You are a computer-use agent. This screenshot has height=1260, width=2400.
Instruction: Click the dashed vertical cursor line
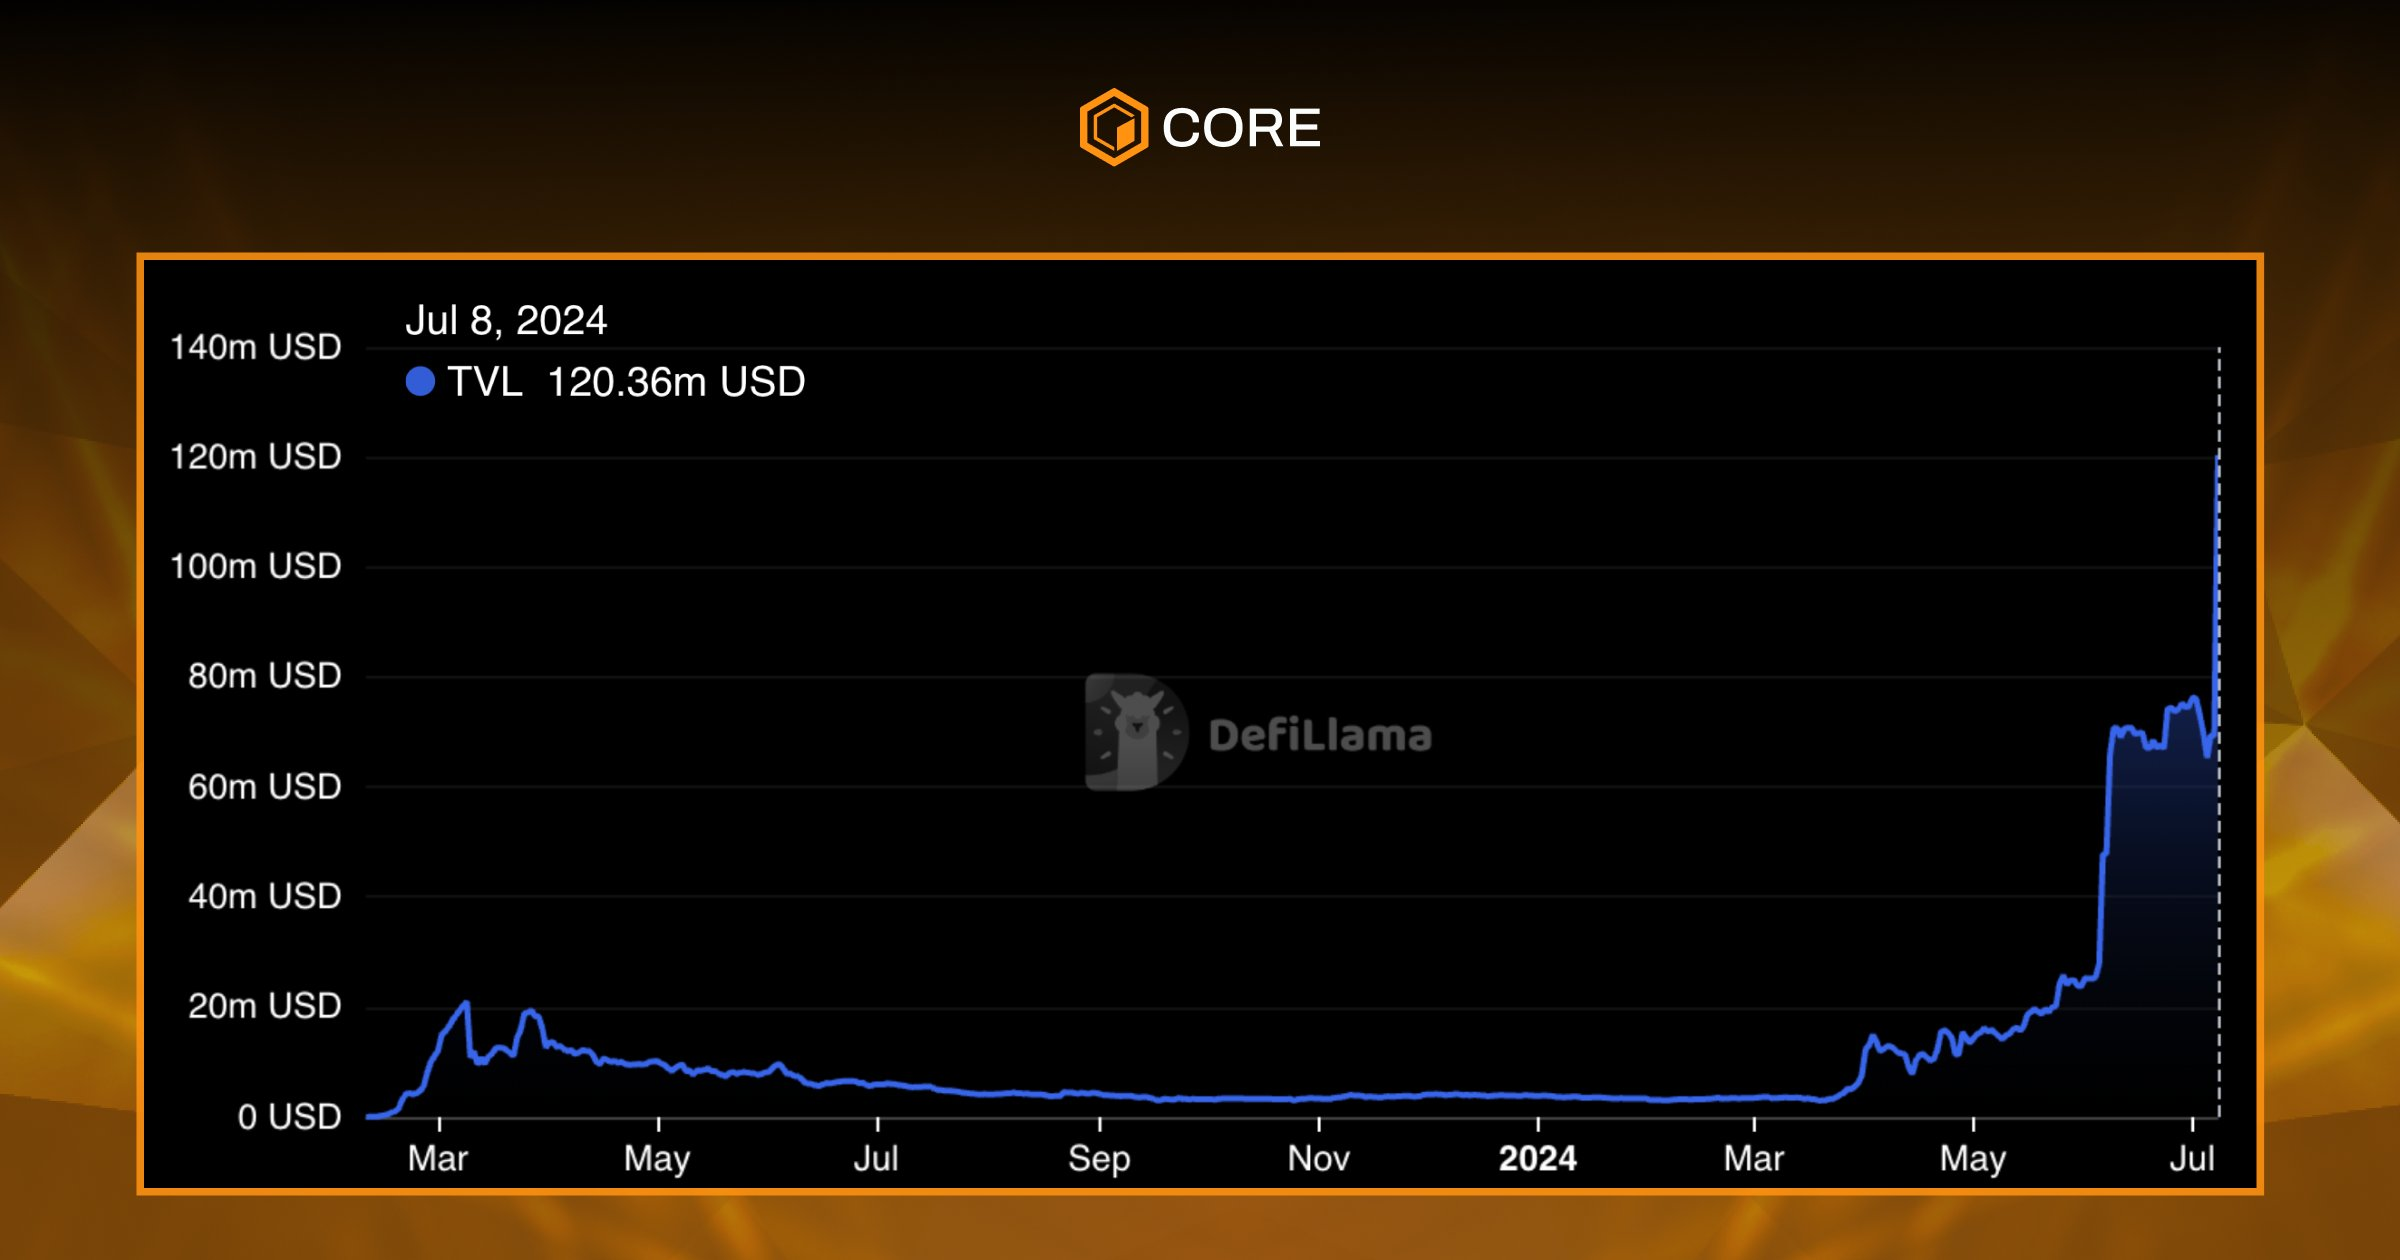coord(2218,900)
